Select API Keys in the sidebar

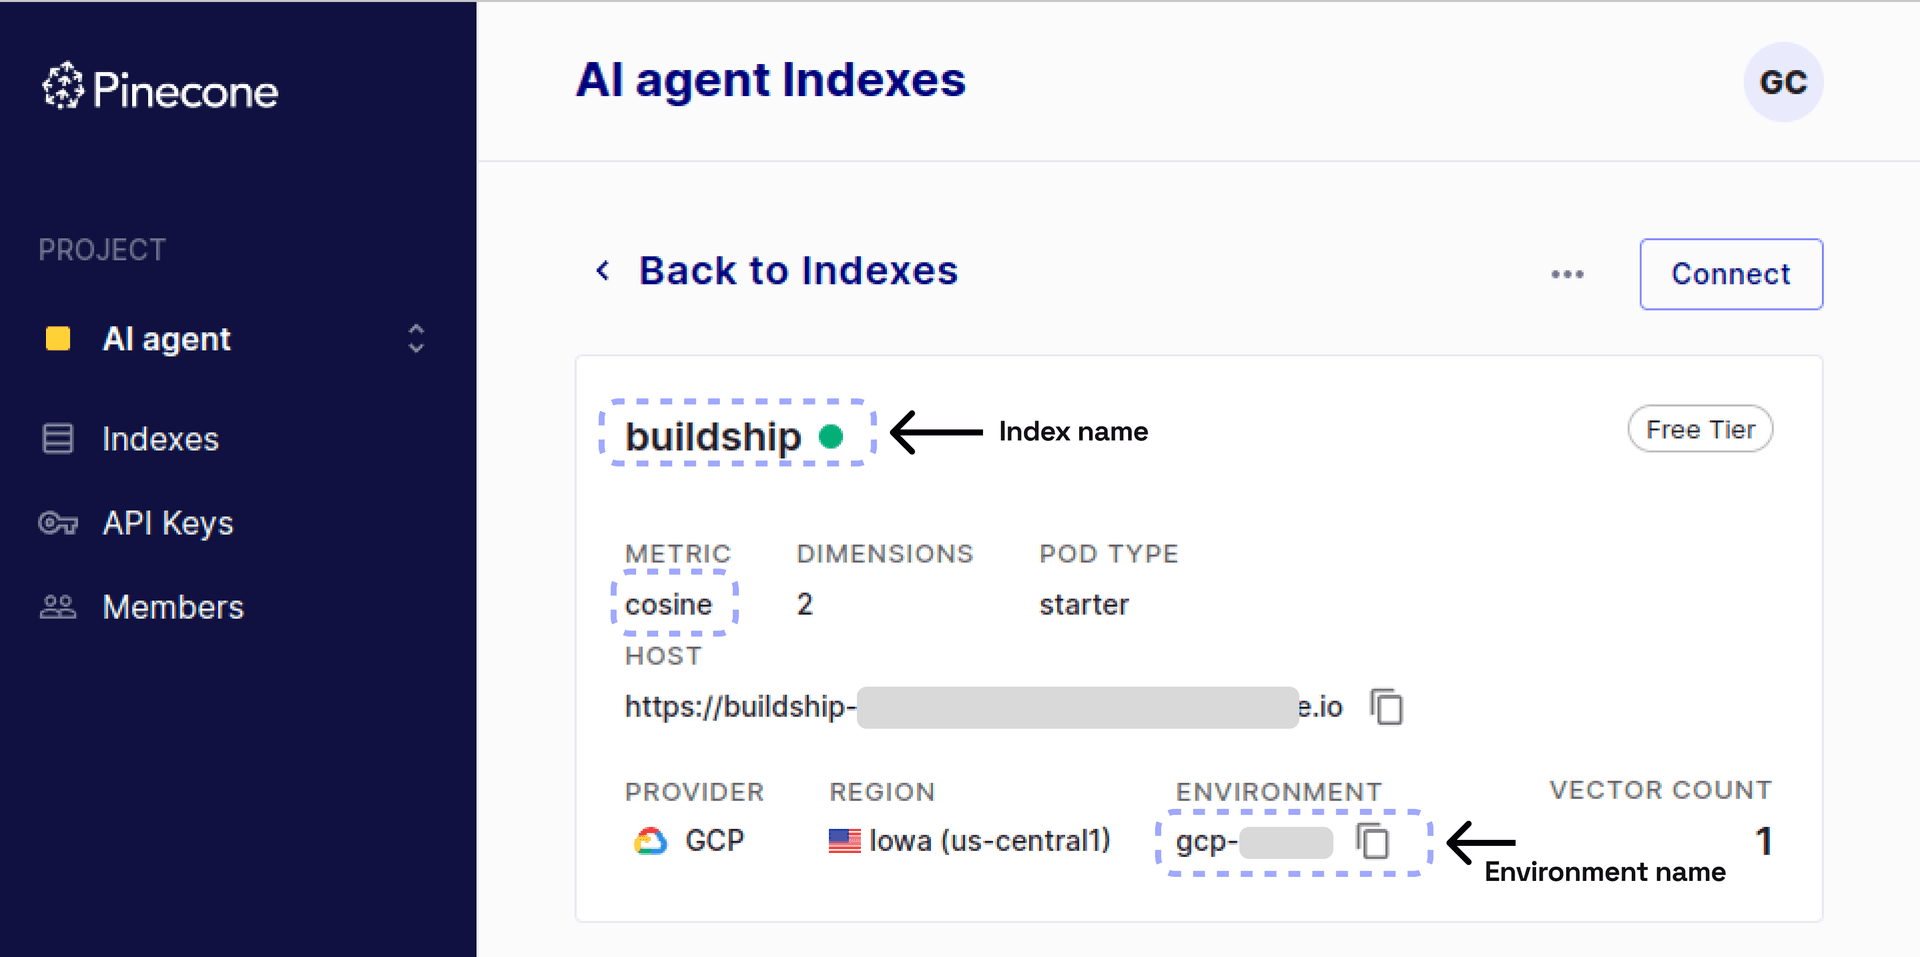click(168, 522)
